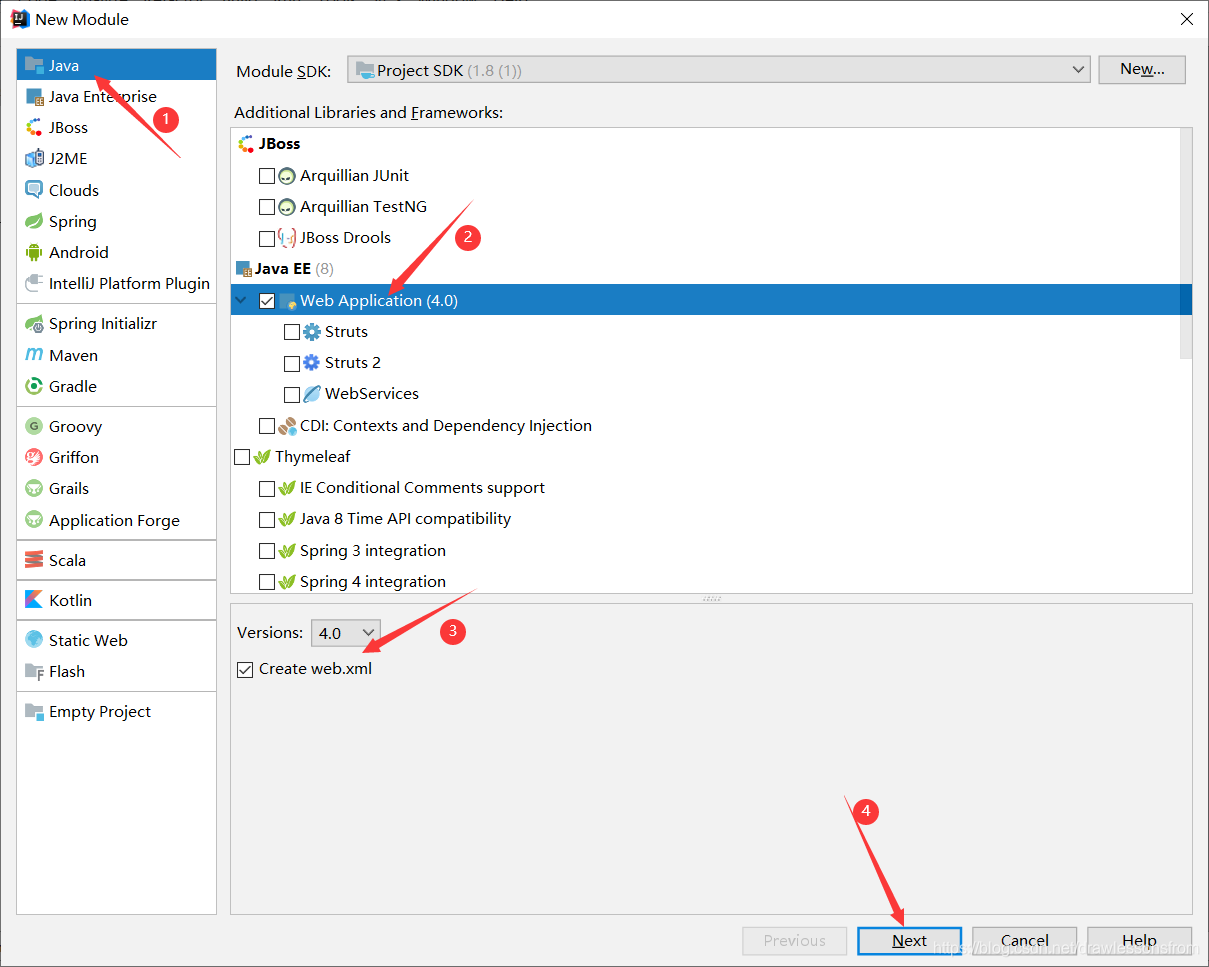The image size is (1209, 967).
Task: Click the IE Conditional Comments support row
Action: [x=705, y=487]
